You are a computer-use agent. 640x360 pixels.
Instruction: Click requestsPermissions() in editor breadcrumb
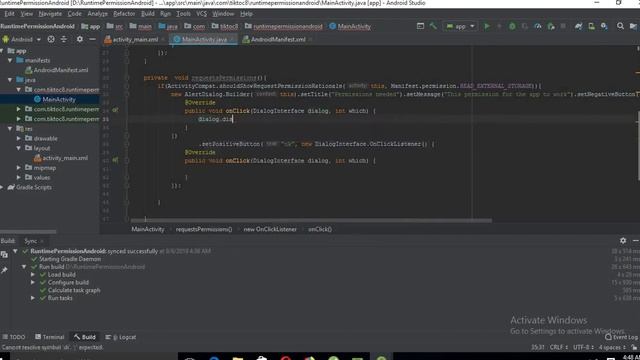click(x=204, y=229)
